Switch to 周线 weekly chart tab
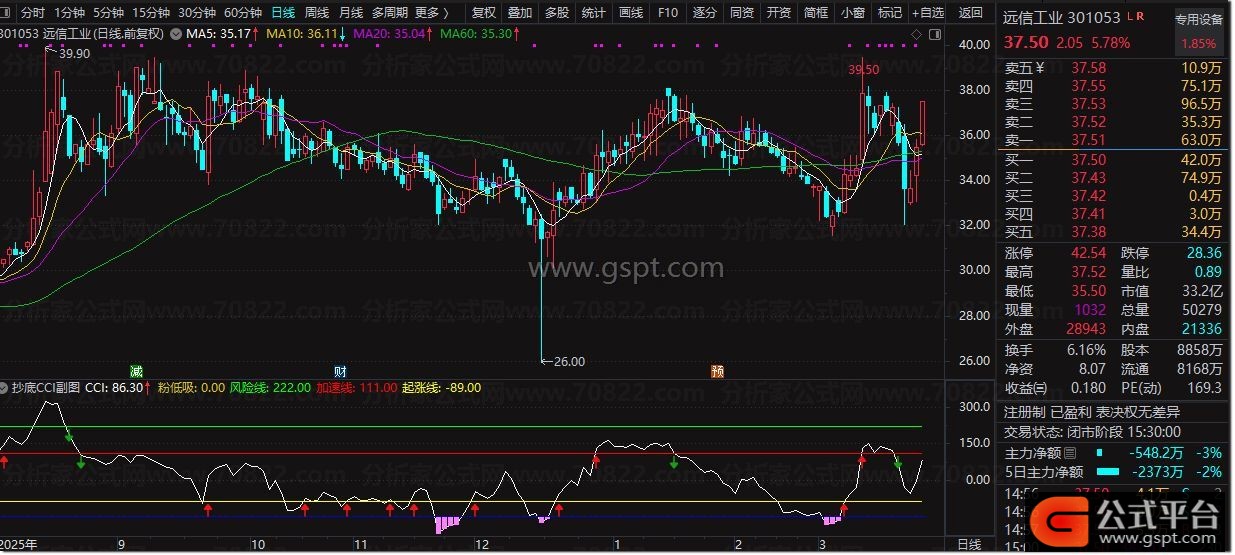1235x555 pixels. coord(316,13)
